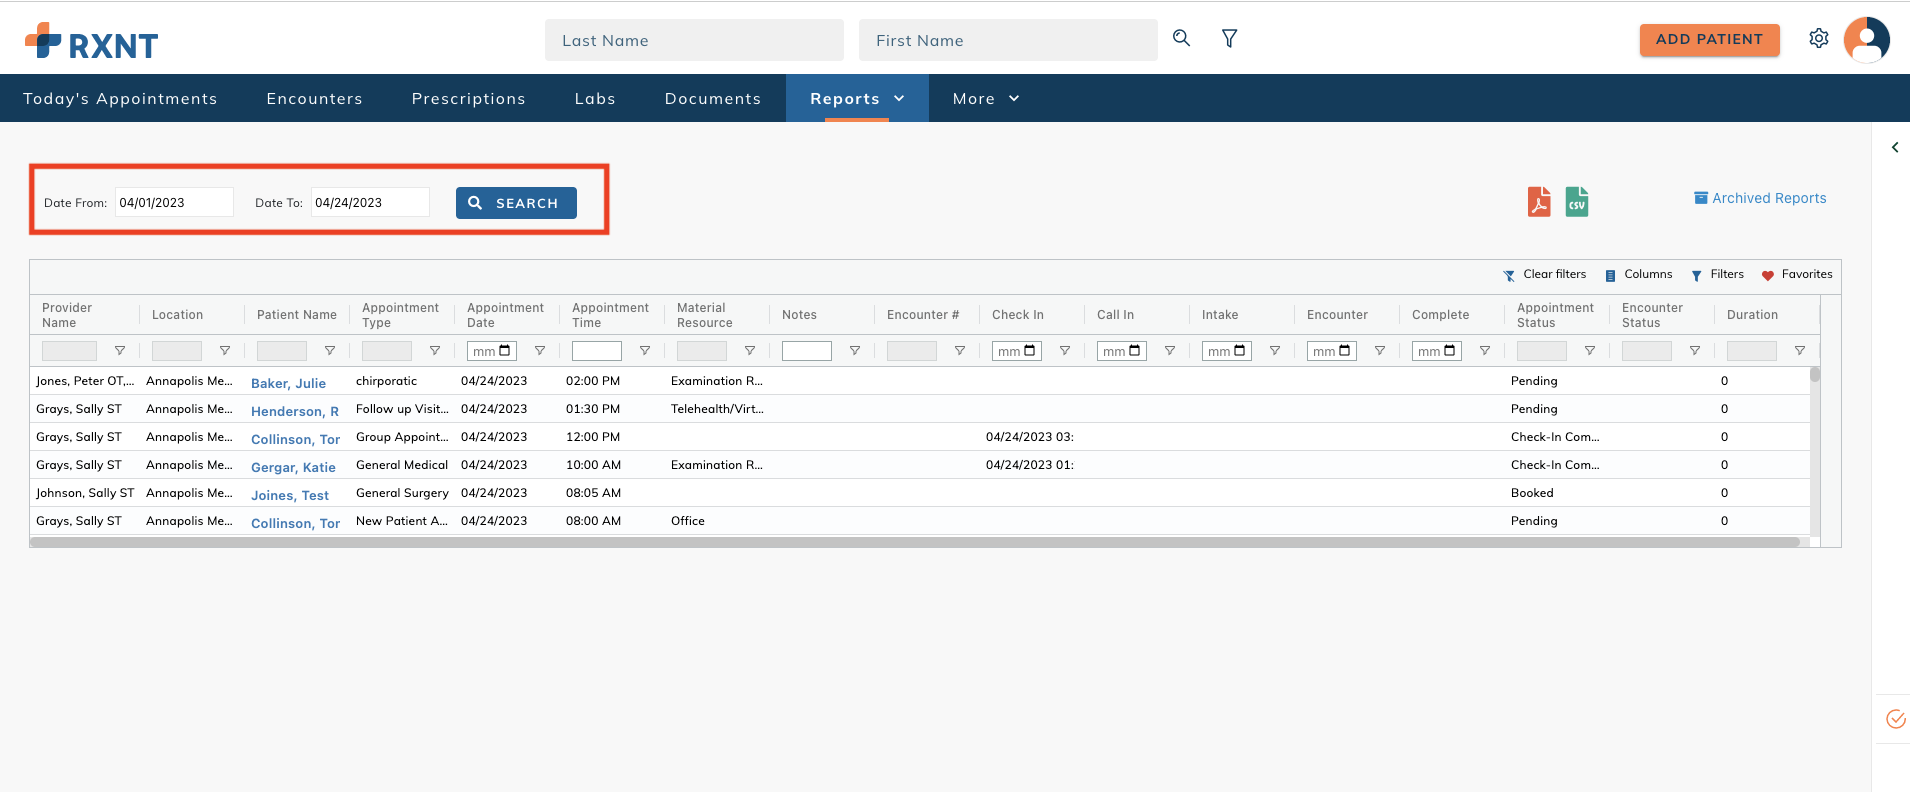Switch to the Labs tab
The image size is (1910, 792).
[595, 98]
